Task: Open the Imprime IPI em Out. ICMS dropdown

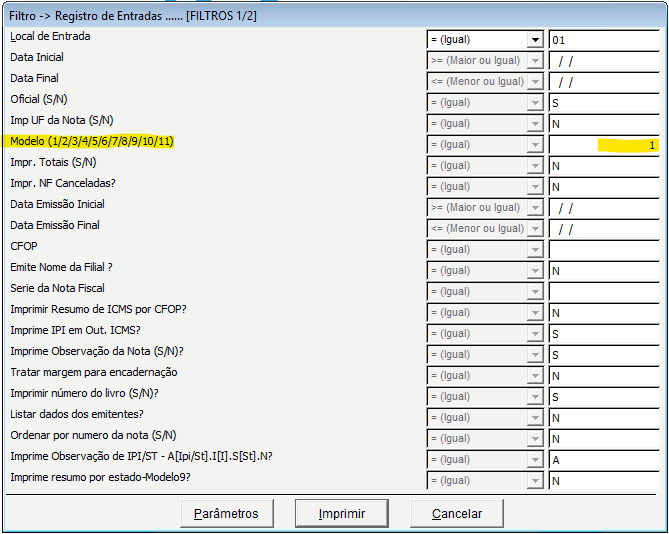Action: click(x=485, y=334)
